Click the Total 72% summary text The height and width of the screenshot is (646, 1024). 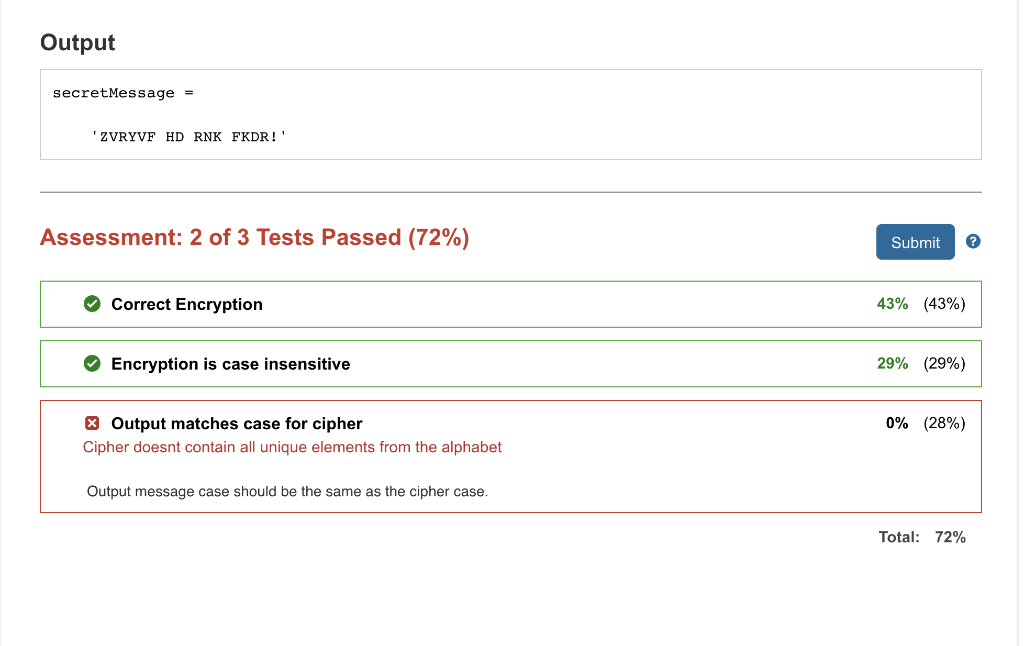point(921,537)
